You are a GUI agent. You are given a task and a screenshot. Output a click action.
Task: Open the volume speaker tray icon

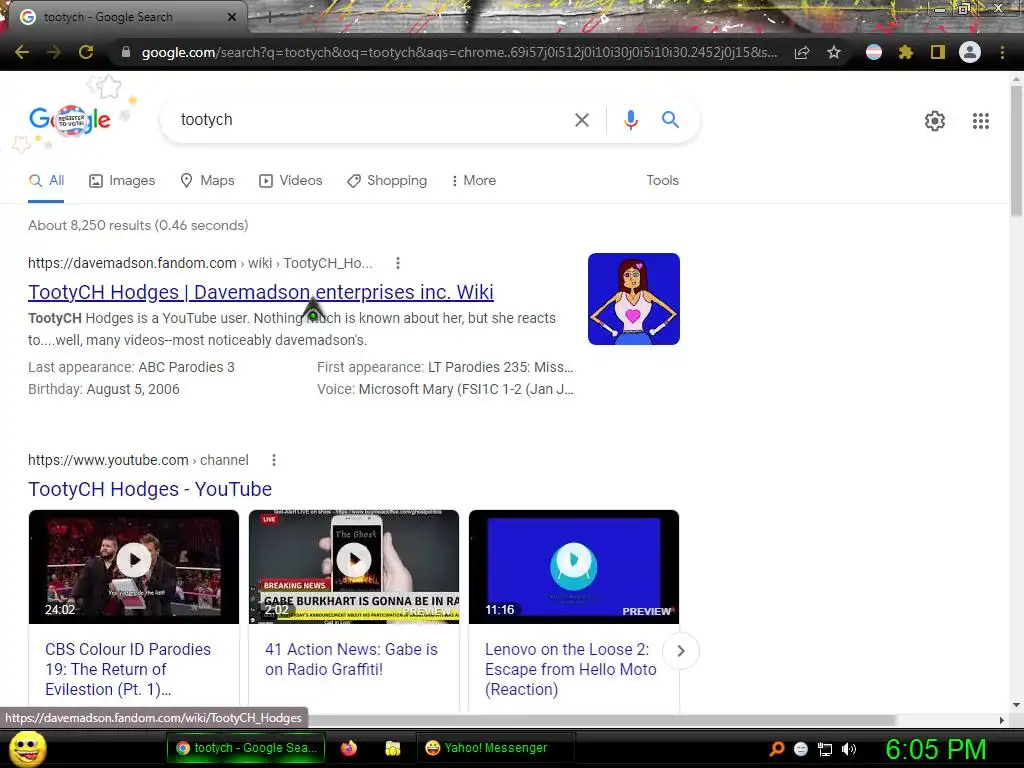[x=848, y=749]
